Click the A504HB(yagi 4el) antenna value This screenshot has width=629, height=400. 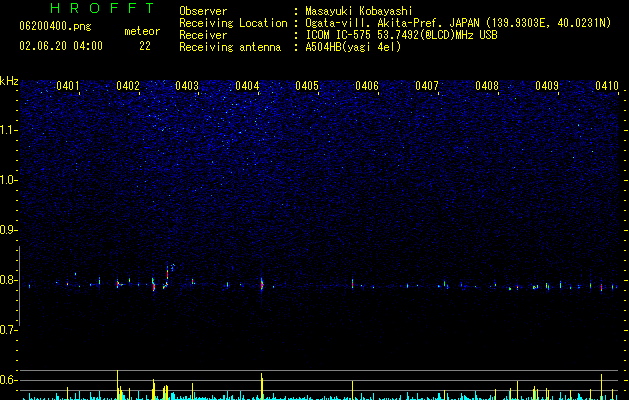tap(353, 47)
